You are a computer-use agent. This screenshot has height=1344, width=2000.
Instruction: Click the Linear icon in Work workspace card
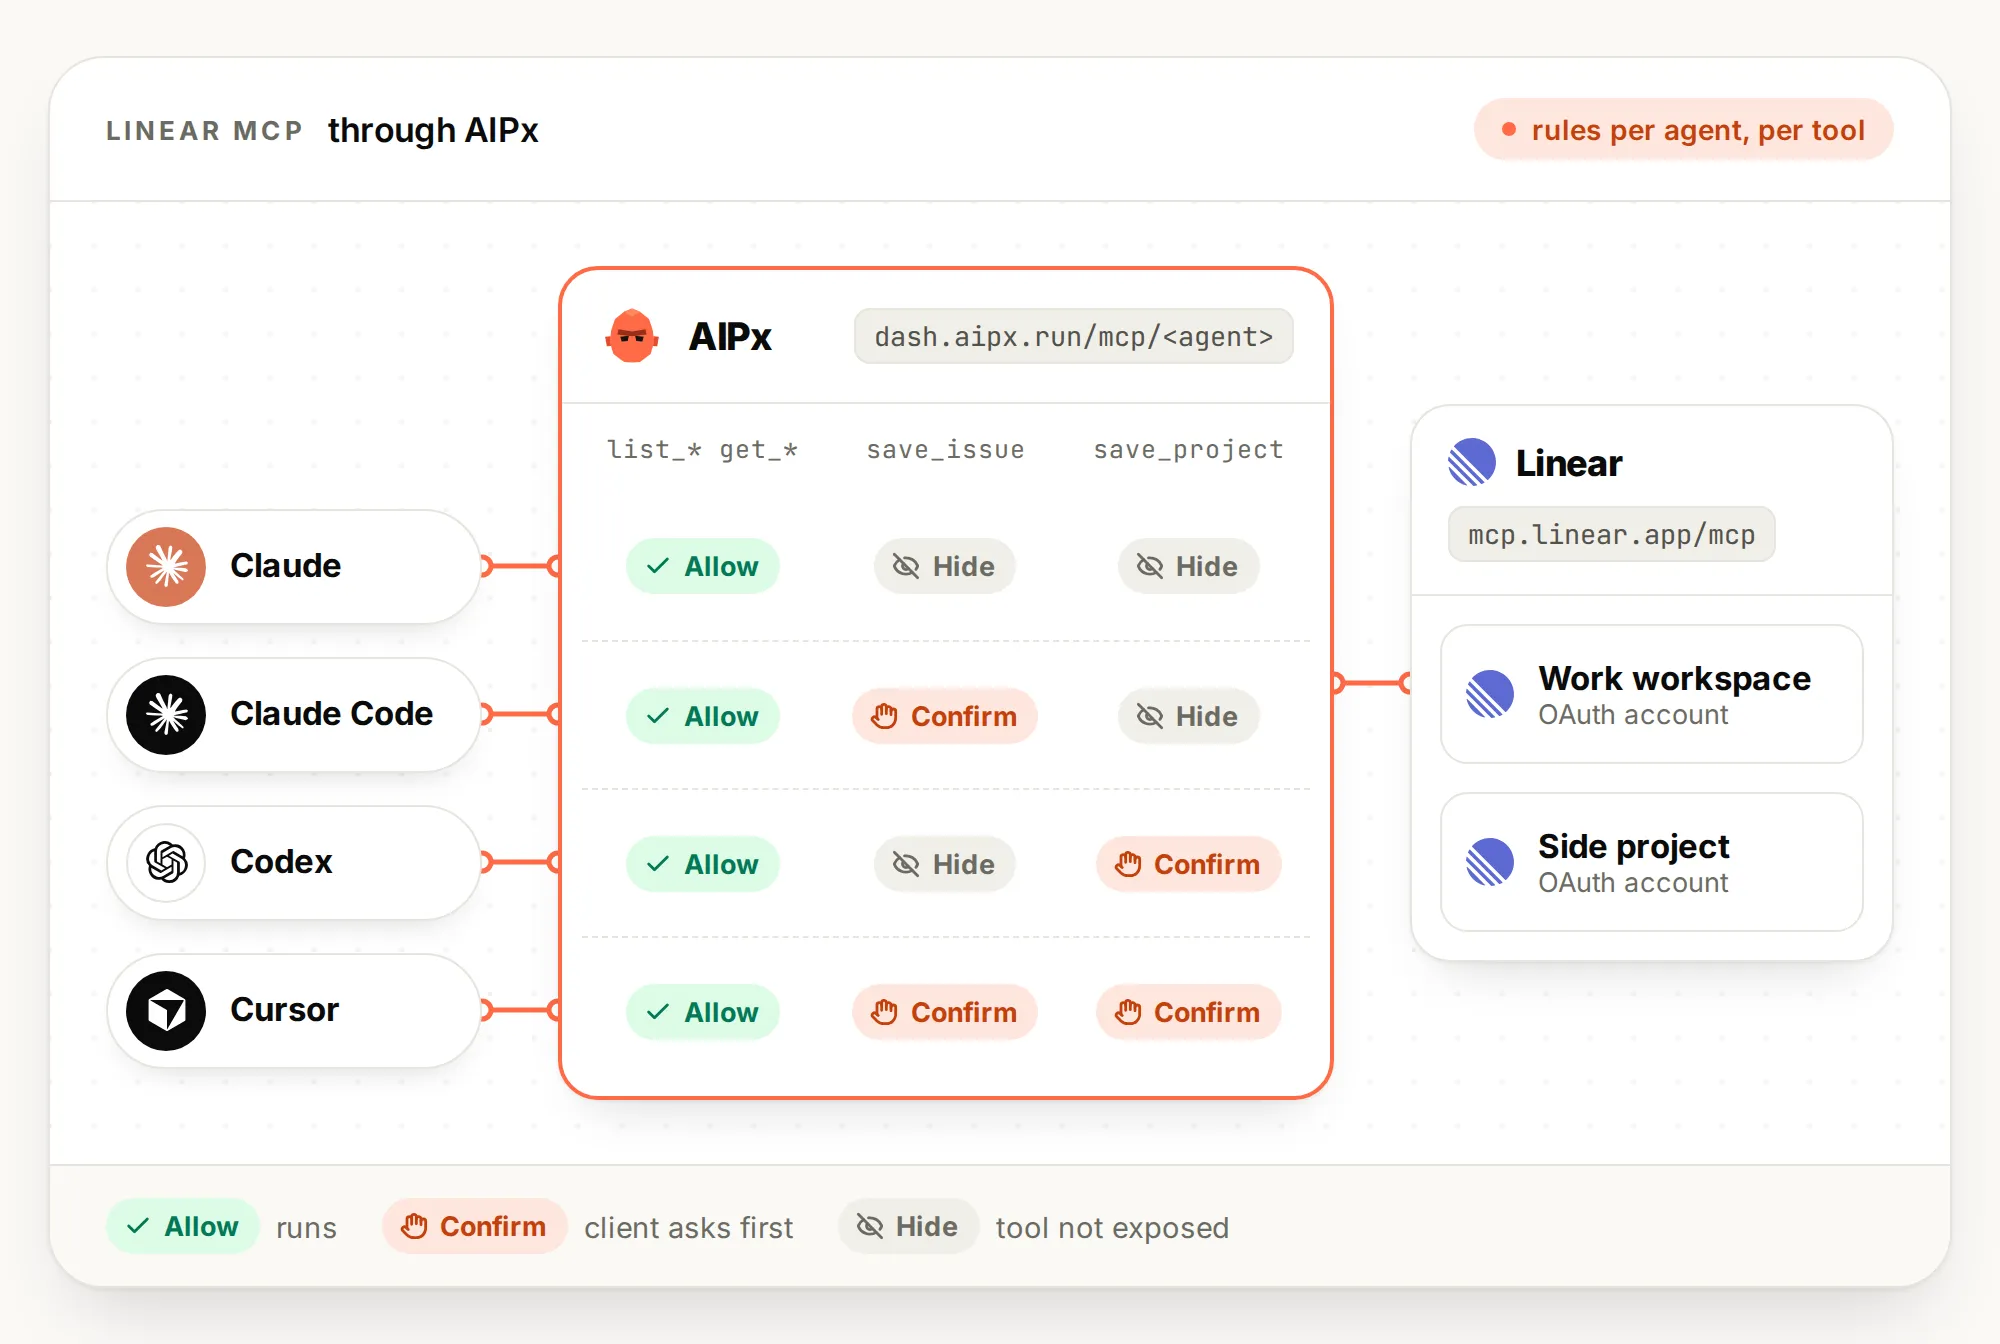click(x=1490, y=694)
